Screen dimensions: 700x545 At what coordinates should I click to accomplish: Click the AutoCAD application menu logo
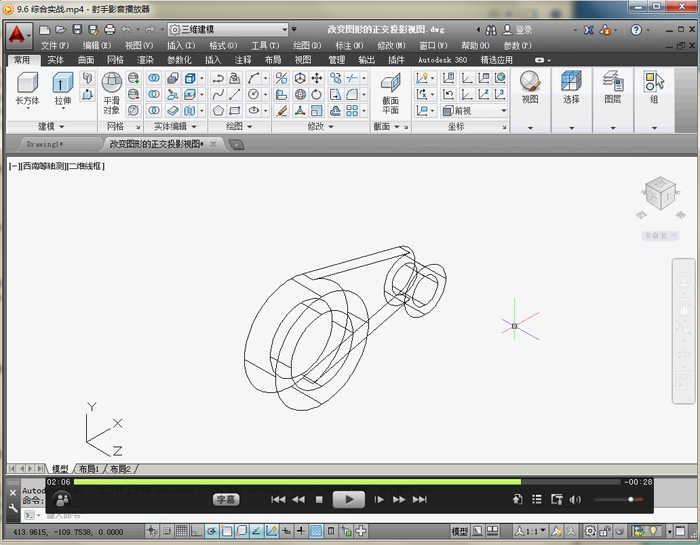click(17, 35)
